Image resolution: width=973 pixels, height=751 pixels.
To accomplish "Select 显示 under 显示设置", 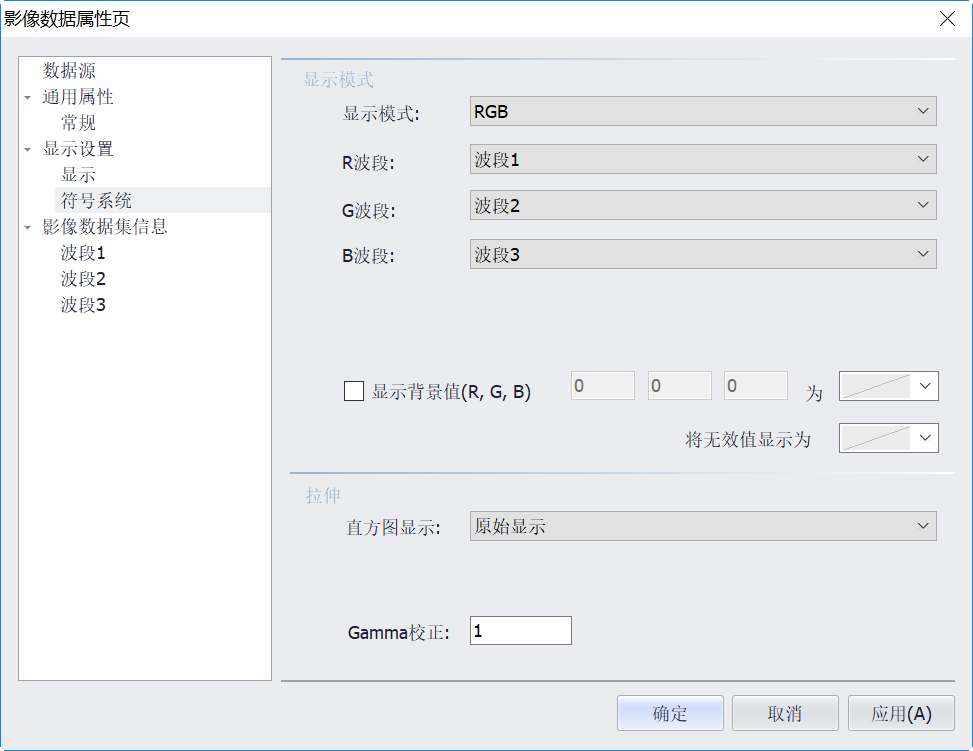I will coord(78,175).
